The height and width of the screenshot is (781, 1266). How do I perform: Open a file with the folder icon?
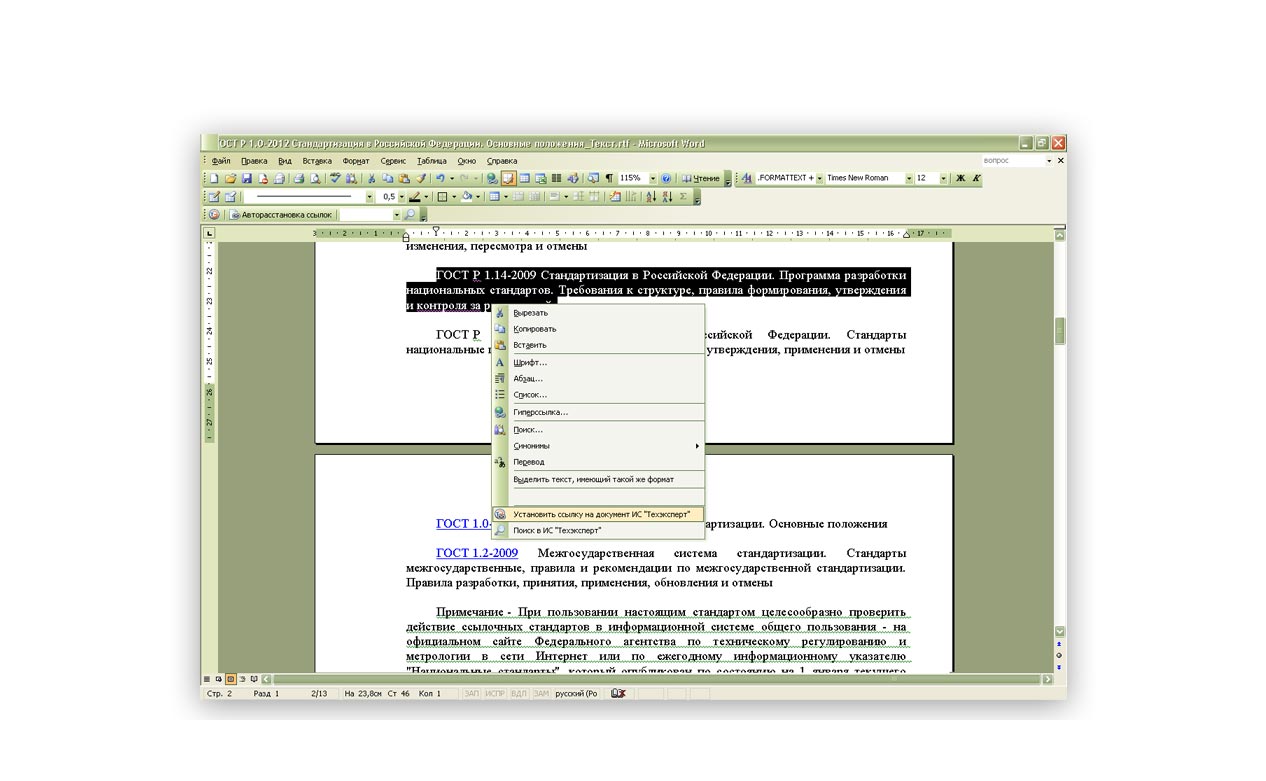tap(231, 178)
